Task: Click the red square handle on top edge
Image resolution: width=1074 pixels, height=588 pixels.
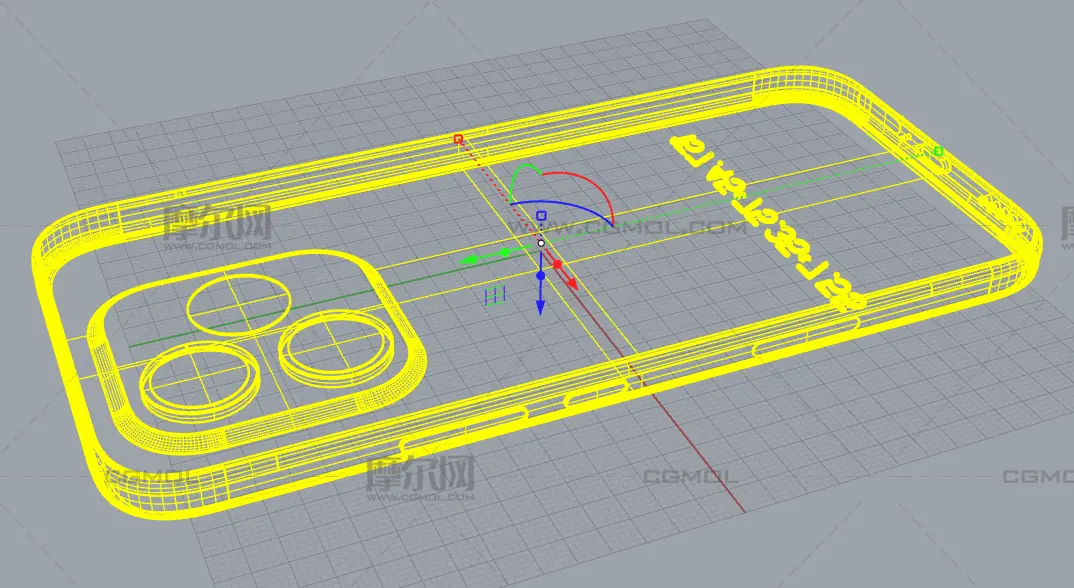Action: [459, 139]
